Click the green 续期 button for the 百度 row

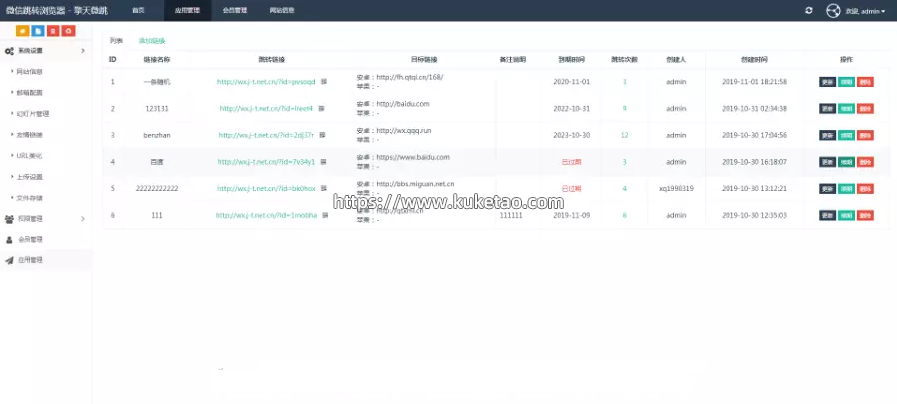(846, 162)
